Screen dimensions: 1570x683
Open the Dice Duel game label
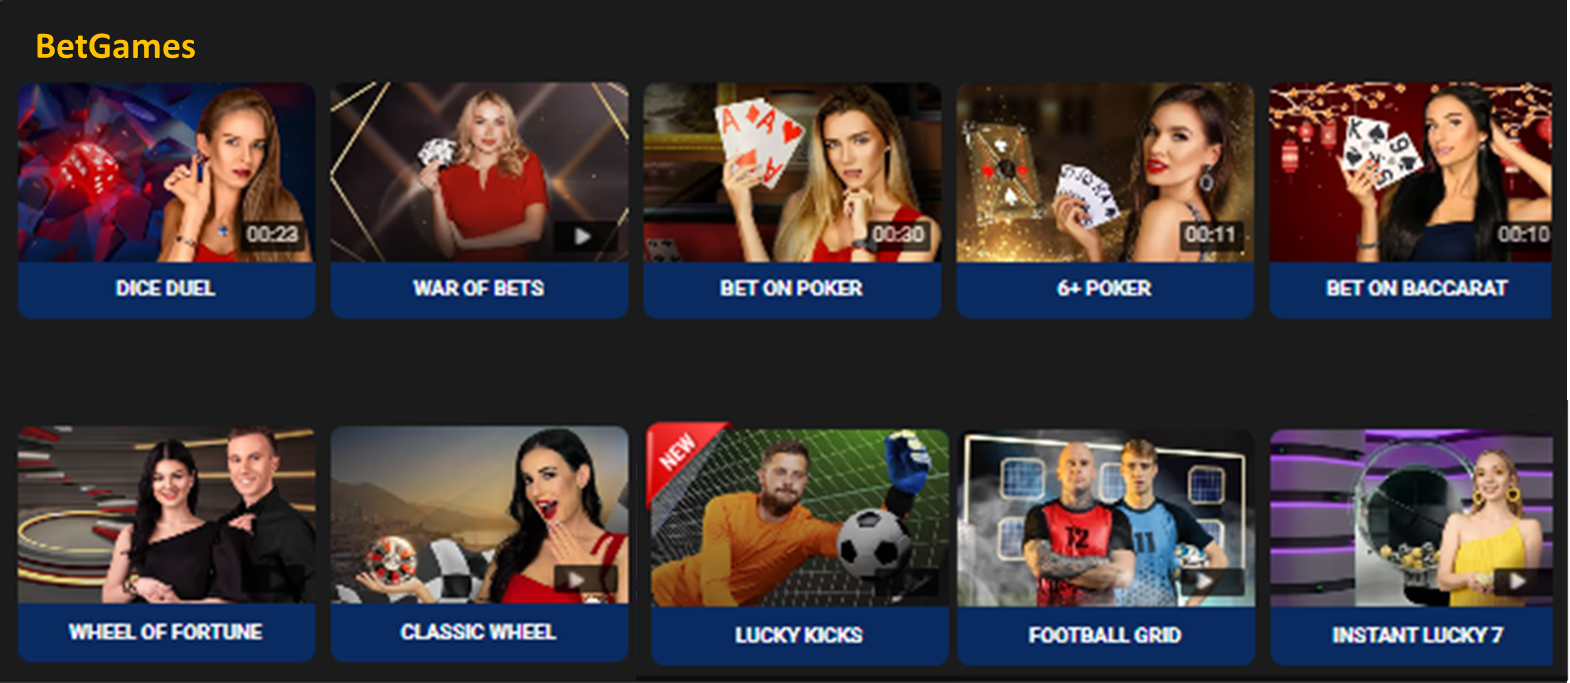(x=166, y=288)
